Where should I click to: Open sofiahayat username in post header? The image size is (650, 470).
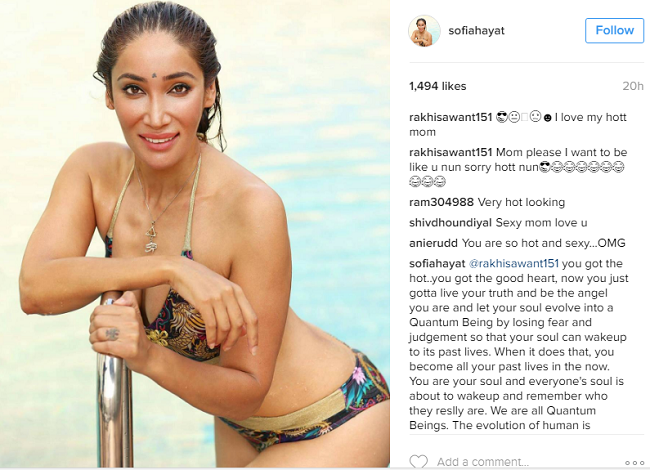coord(476,31)
